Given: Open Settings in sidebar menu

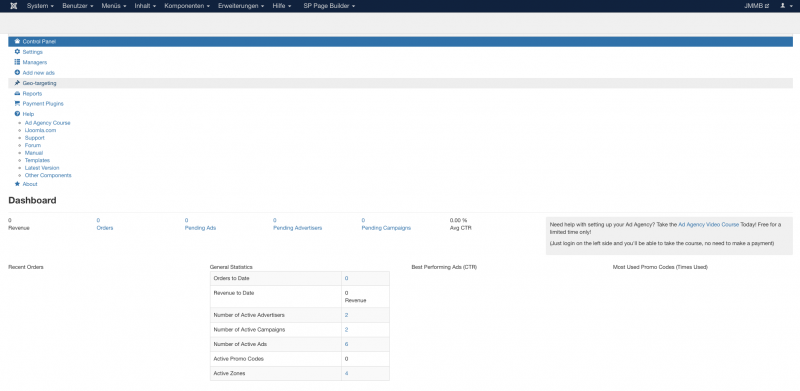Looking at the screenshot, I should [33, 52].
